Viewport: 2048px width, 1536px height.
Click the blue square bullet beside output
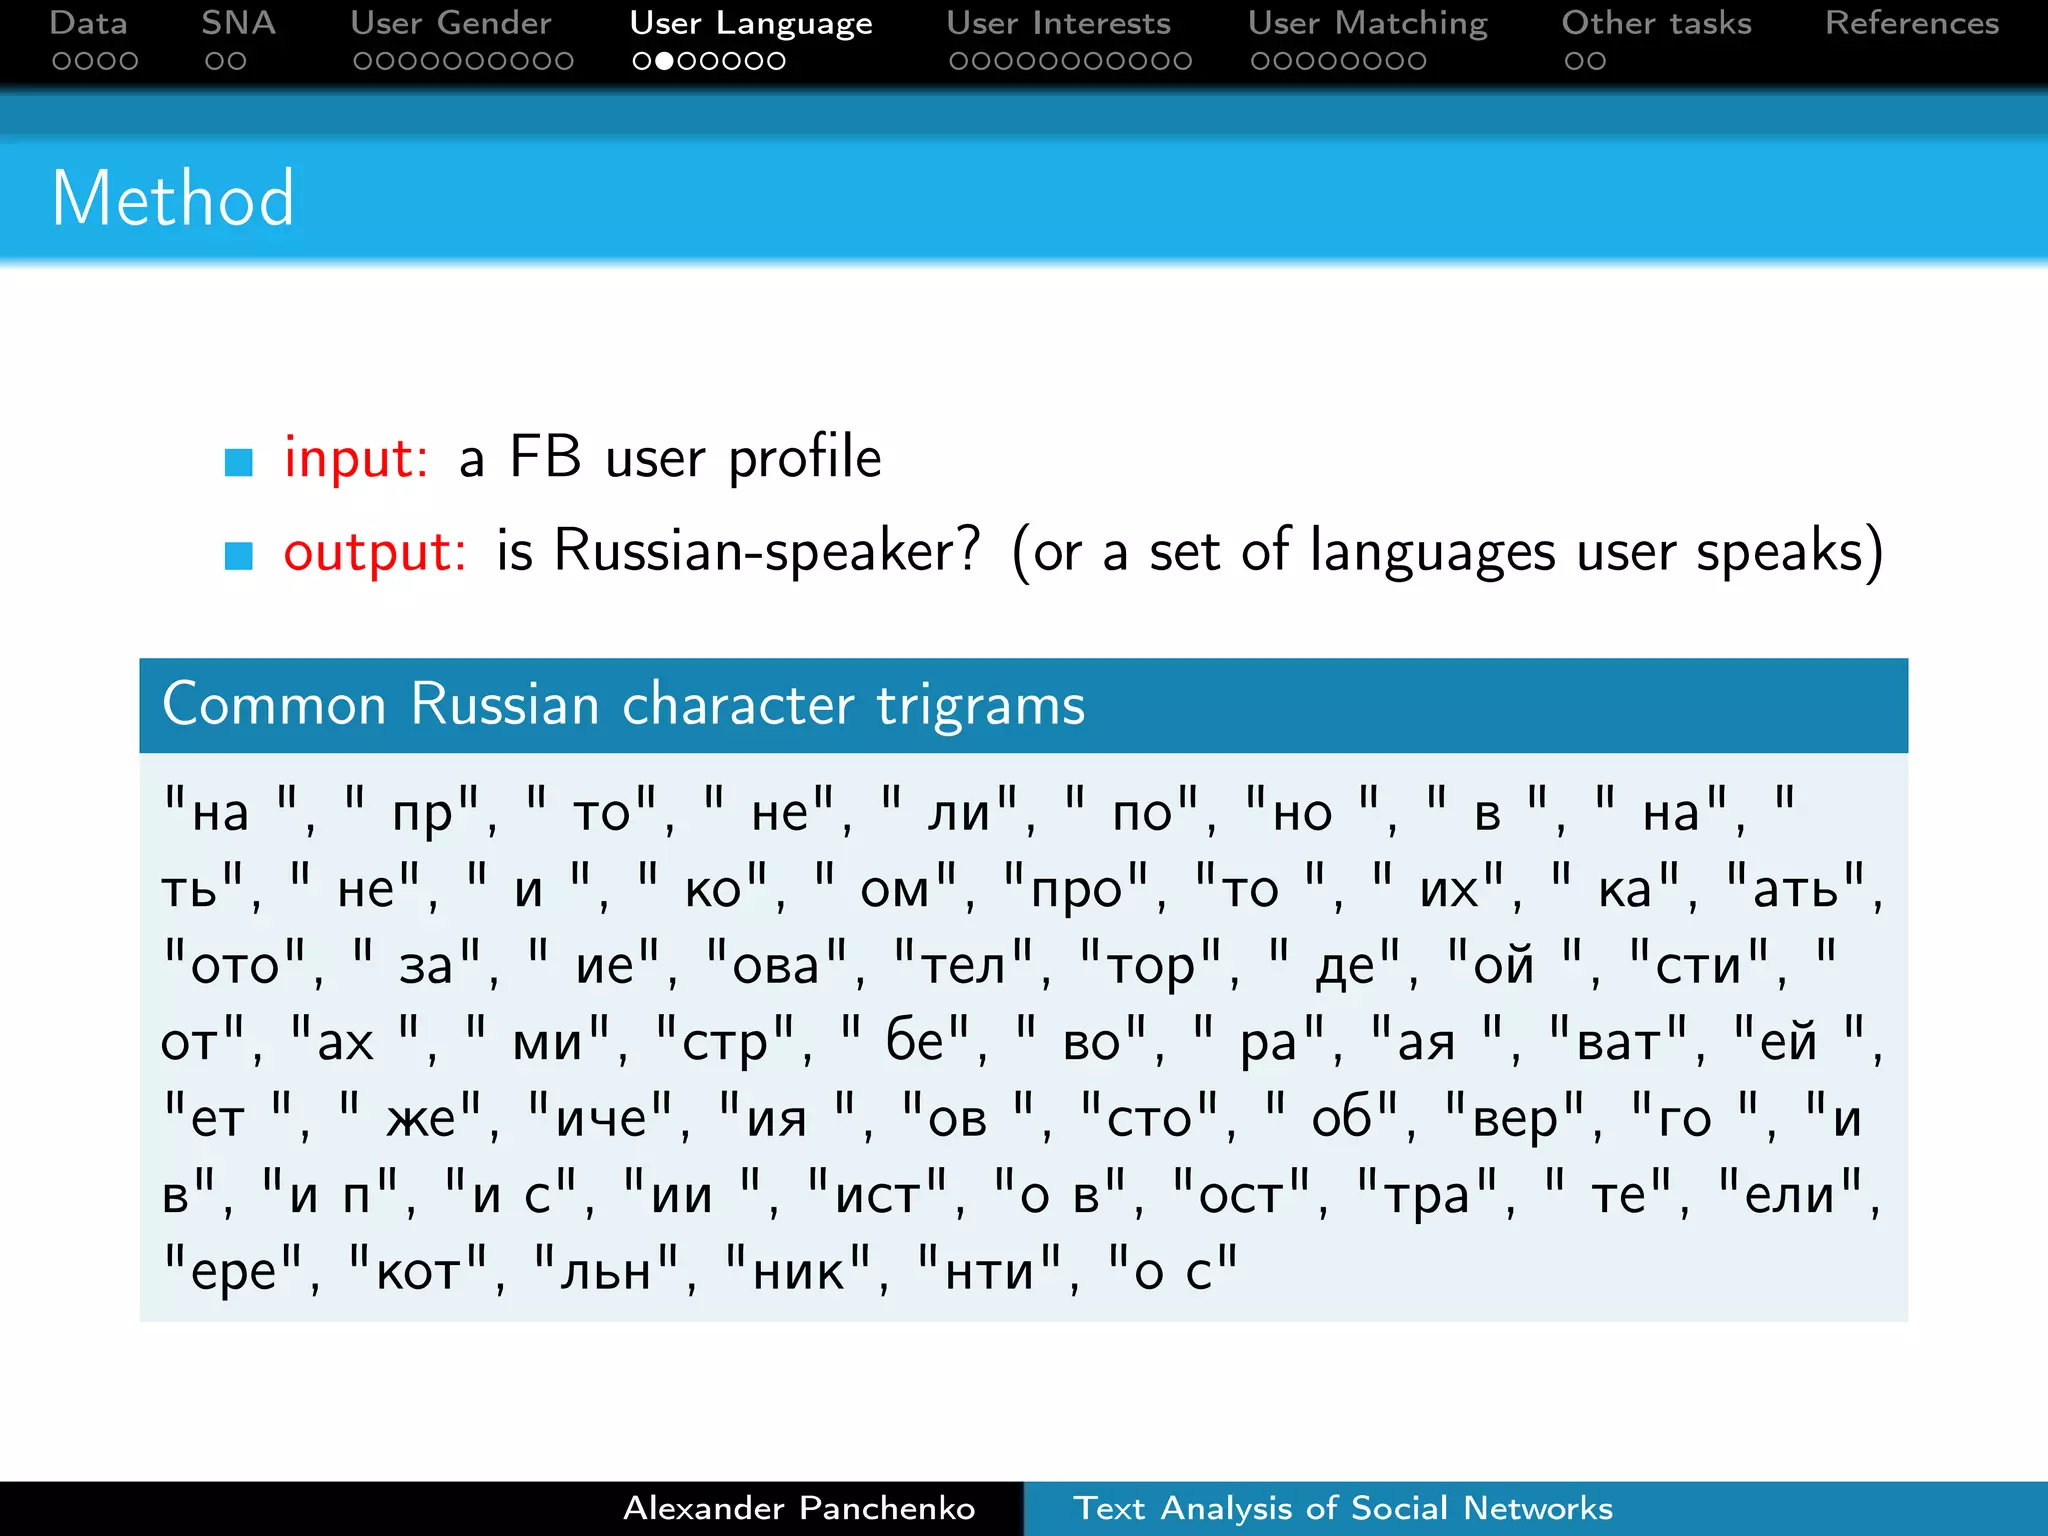(x=239, y=555)
